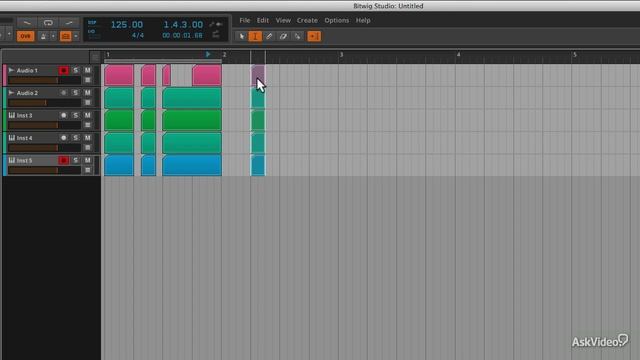Click the DSP meter label
This screenshot has height=360, width=640.
point(92,22)
